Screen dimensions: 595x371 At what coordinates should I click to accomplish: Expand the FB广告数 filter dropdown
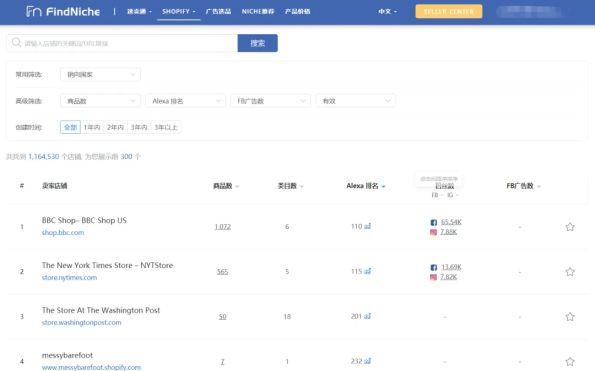point(271,101)
